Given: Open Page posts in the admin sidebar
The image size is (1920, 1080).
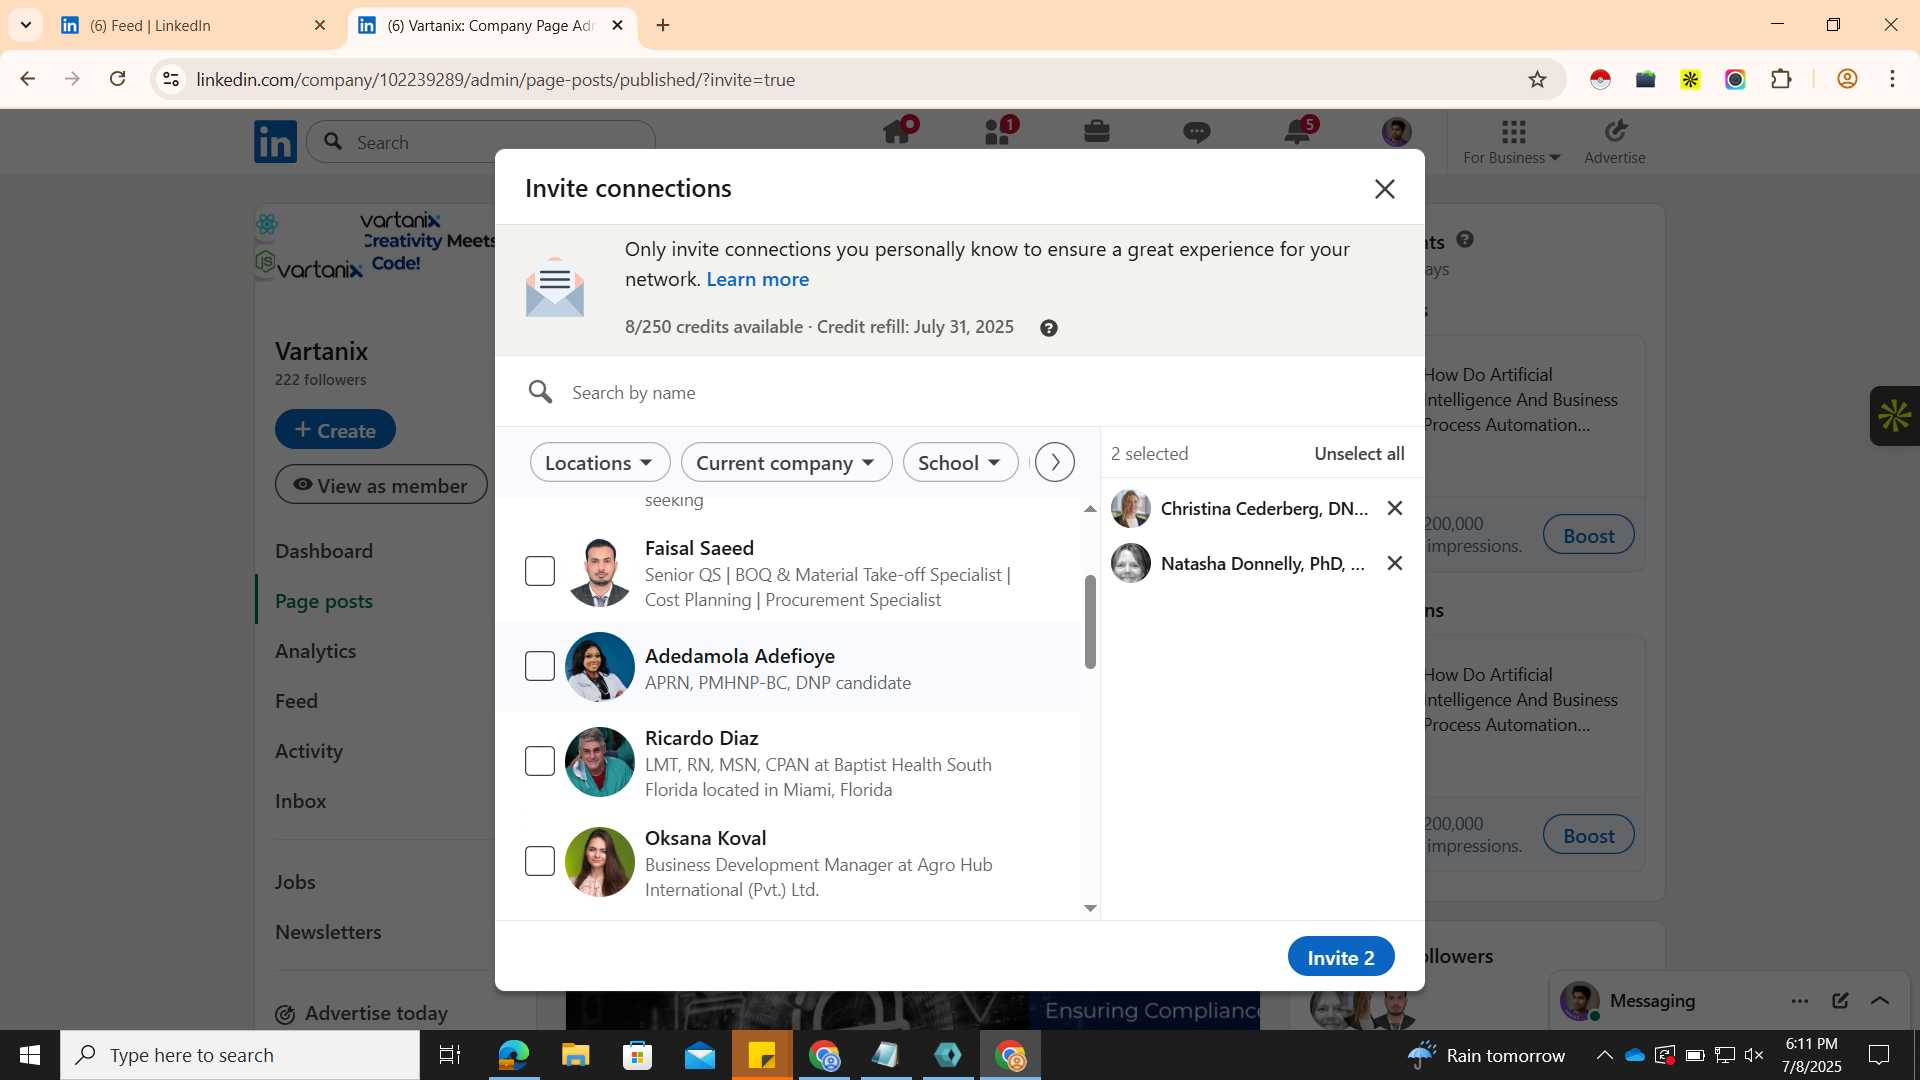Looking at the screenshot, I should coord(324,601).
